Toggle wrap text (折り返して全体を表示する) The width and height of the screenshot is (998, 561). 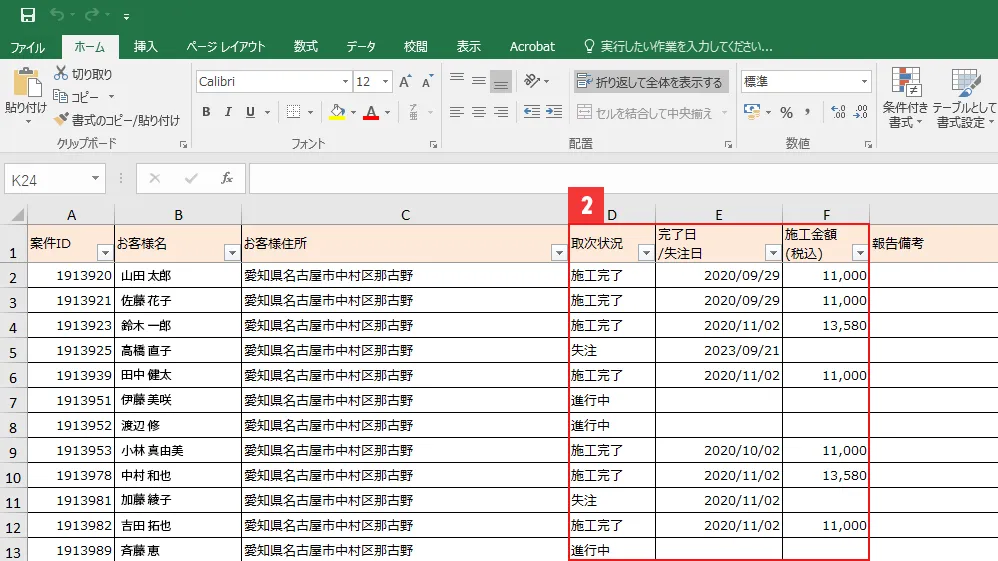[650, 82]
